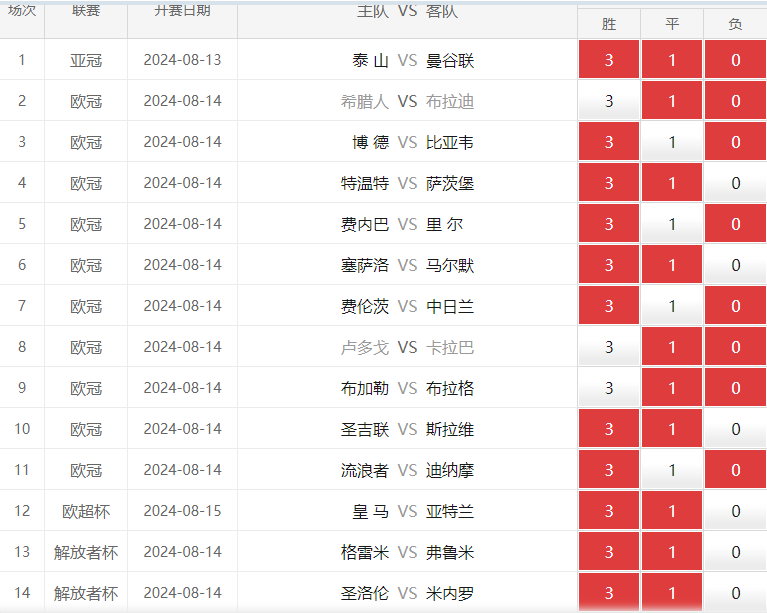The image size is (767, 613).
Task: Select draw option 1 for 流浪者 VS 迪纳摩
Action: coord(672,471)
